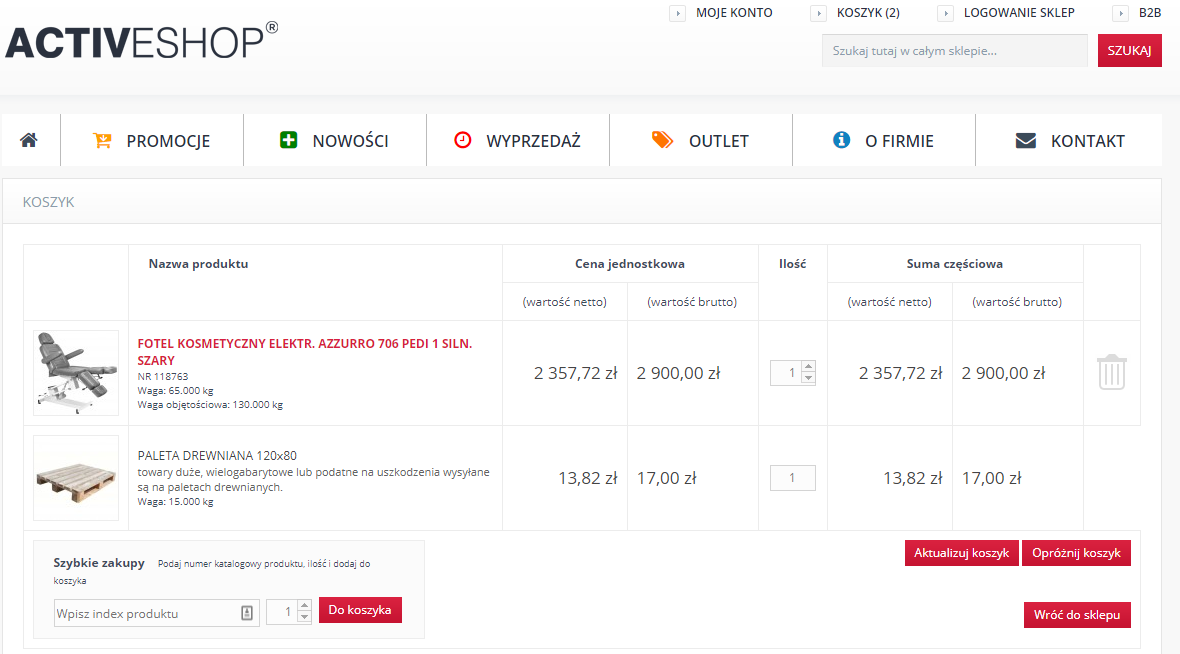
Task: Decrease the quick-shopping quantity
Action: click(304, 618)
